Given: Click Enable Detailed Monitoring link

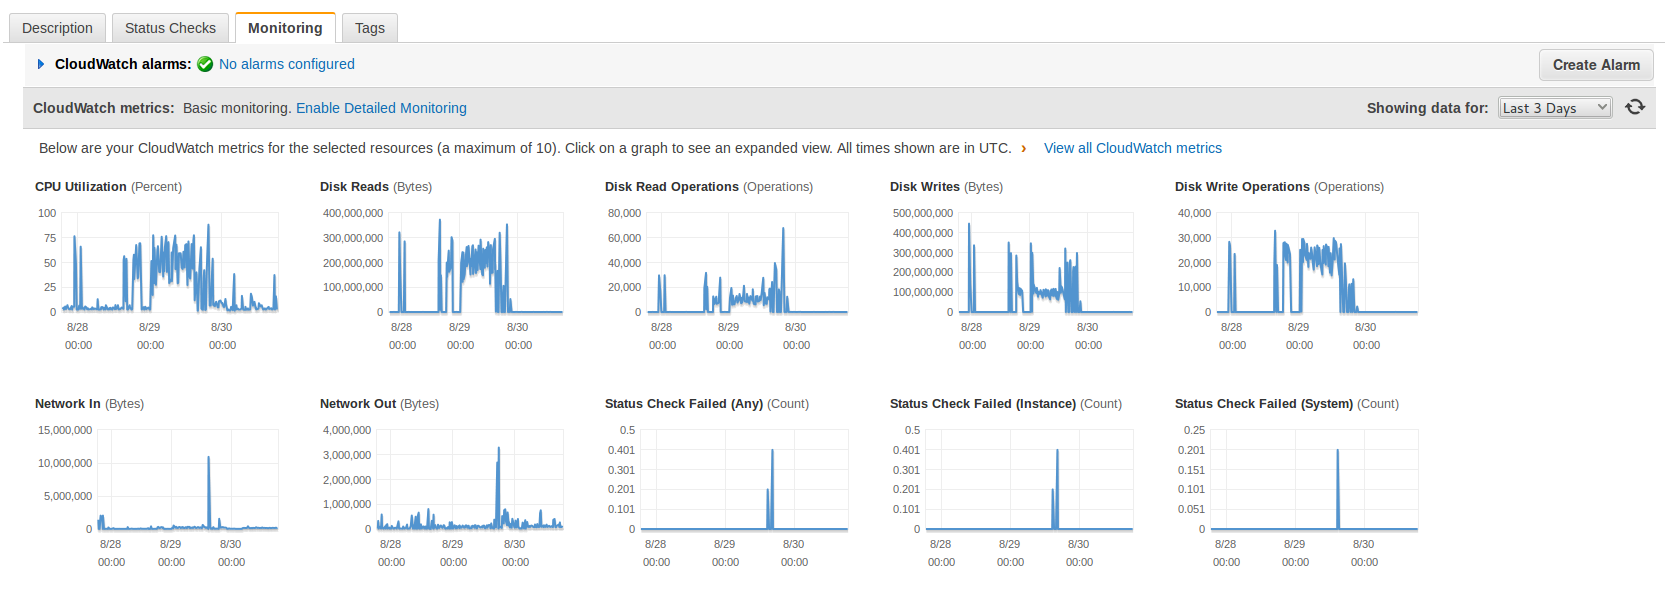Looking at the screenshot, I should point(381,108).
